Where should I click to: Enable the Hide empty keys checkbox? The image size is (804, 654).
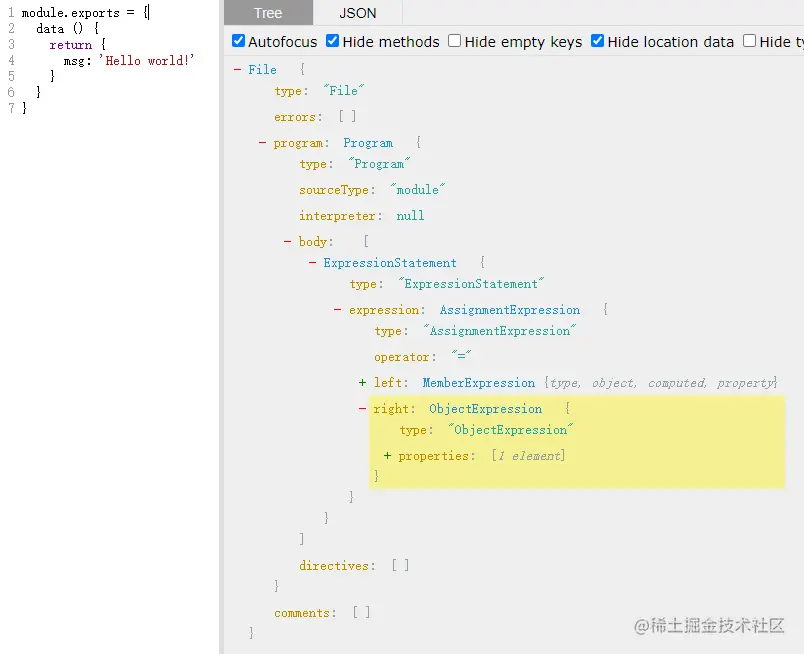tap(454, 41)
